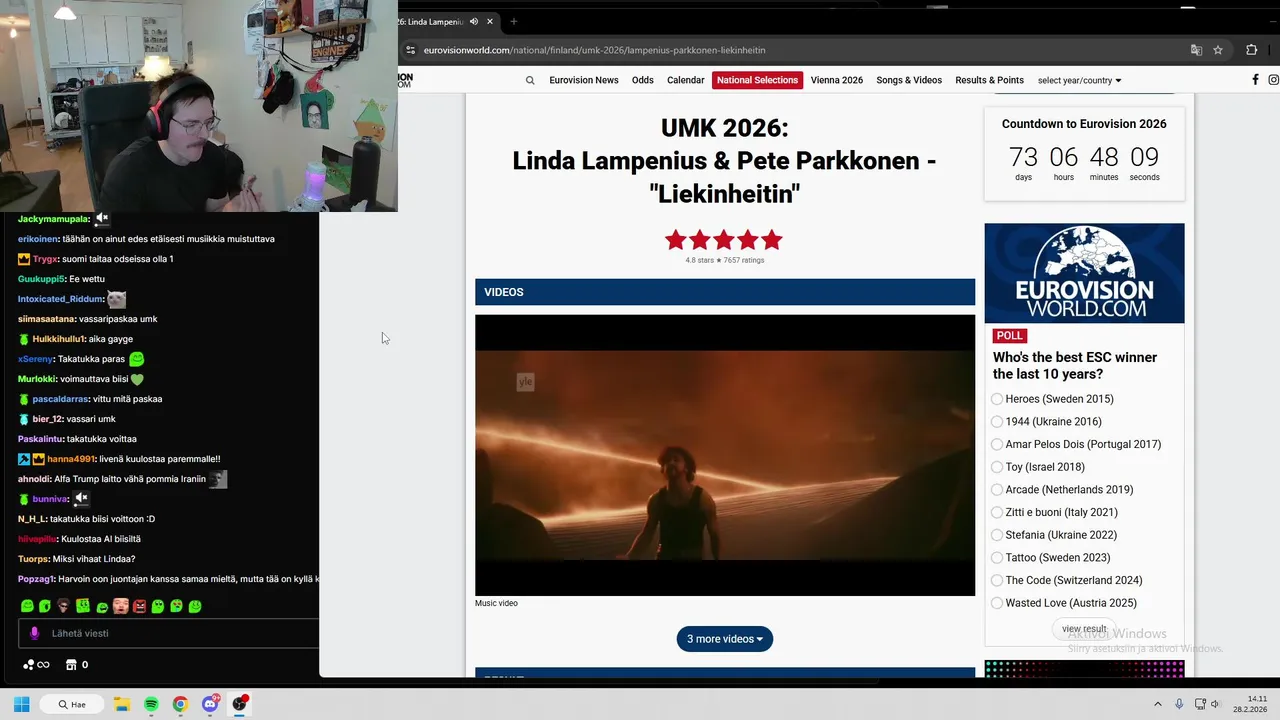Open username Murlokki in chat
1280x720 pixels.
coord(36,379)
